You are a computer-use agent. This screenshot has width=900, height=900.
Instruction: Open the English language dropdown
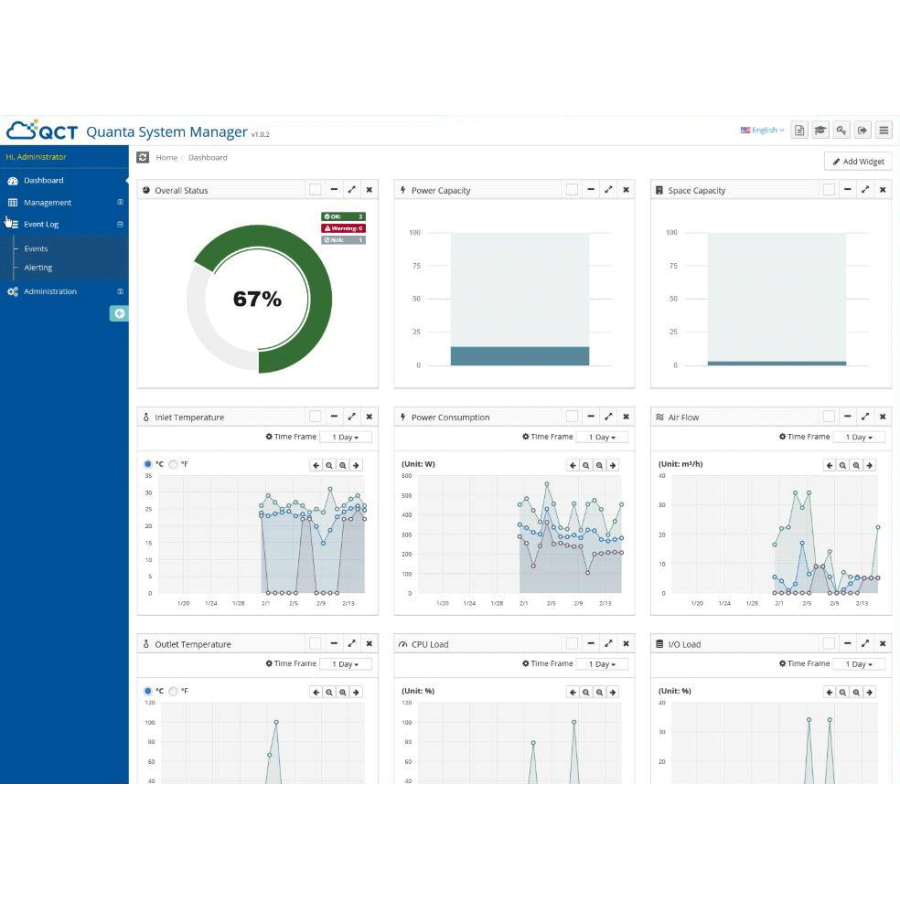762,130
